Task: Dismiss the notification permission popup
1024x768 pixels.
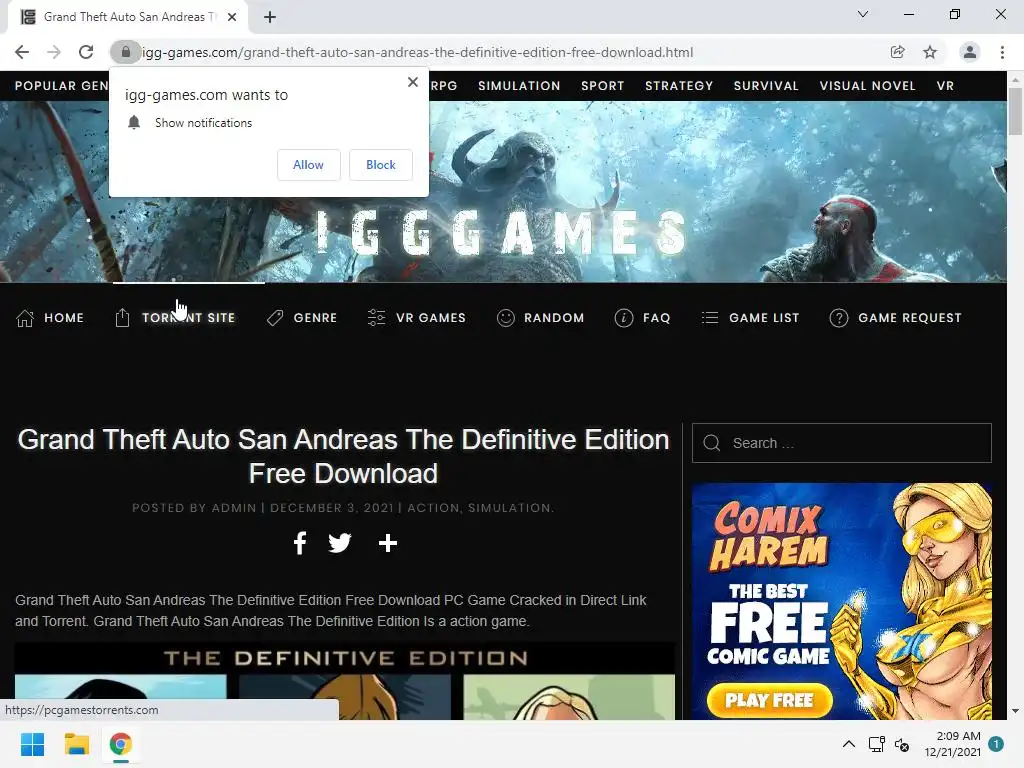Action: 413,82
